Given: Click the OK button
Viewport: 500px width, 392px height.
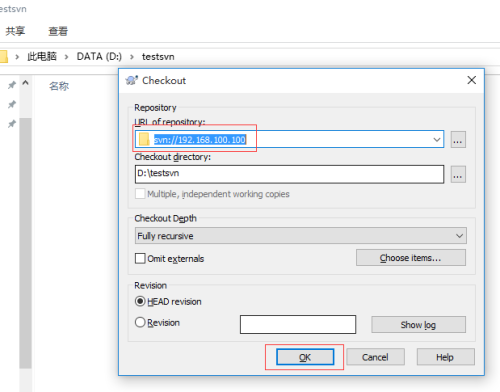Looking at the screenshot, I should (x=305, y=357).
